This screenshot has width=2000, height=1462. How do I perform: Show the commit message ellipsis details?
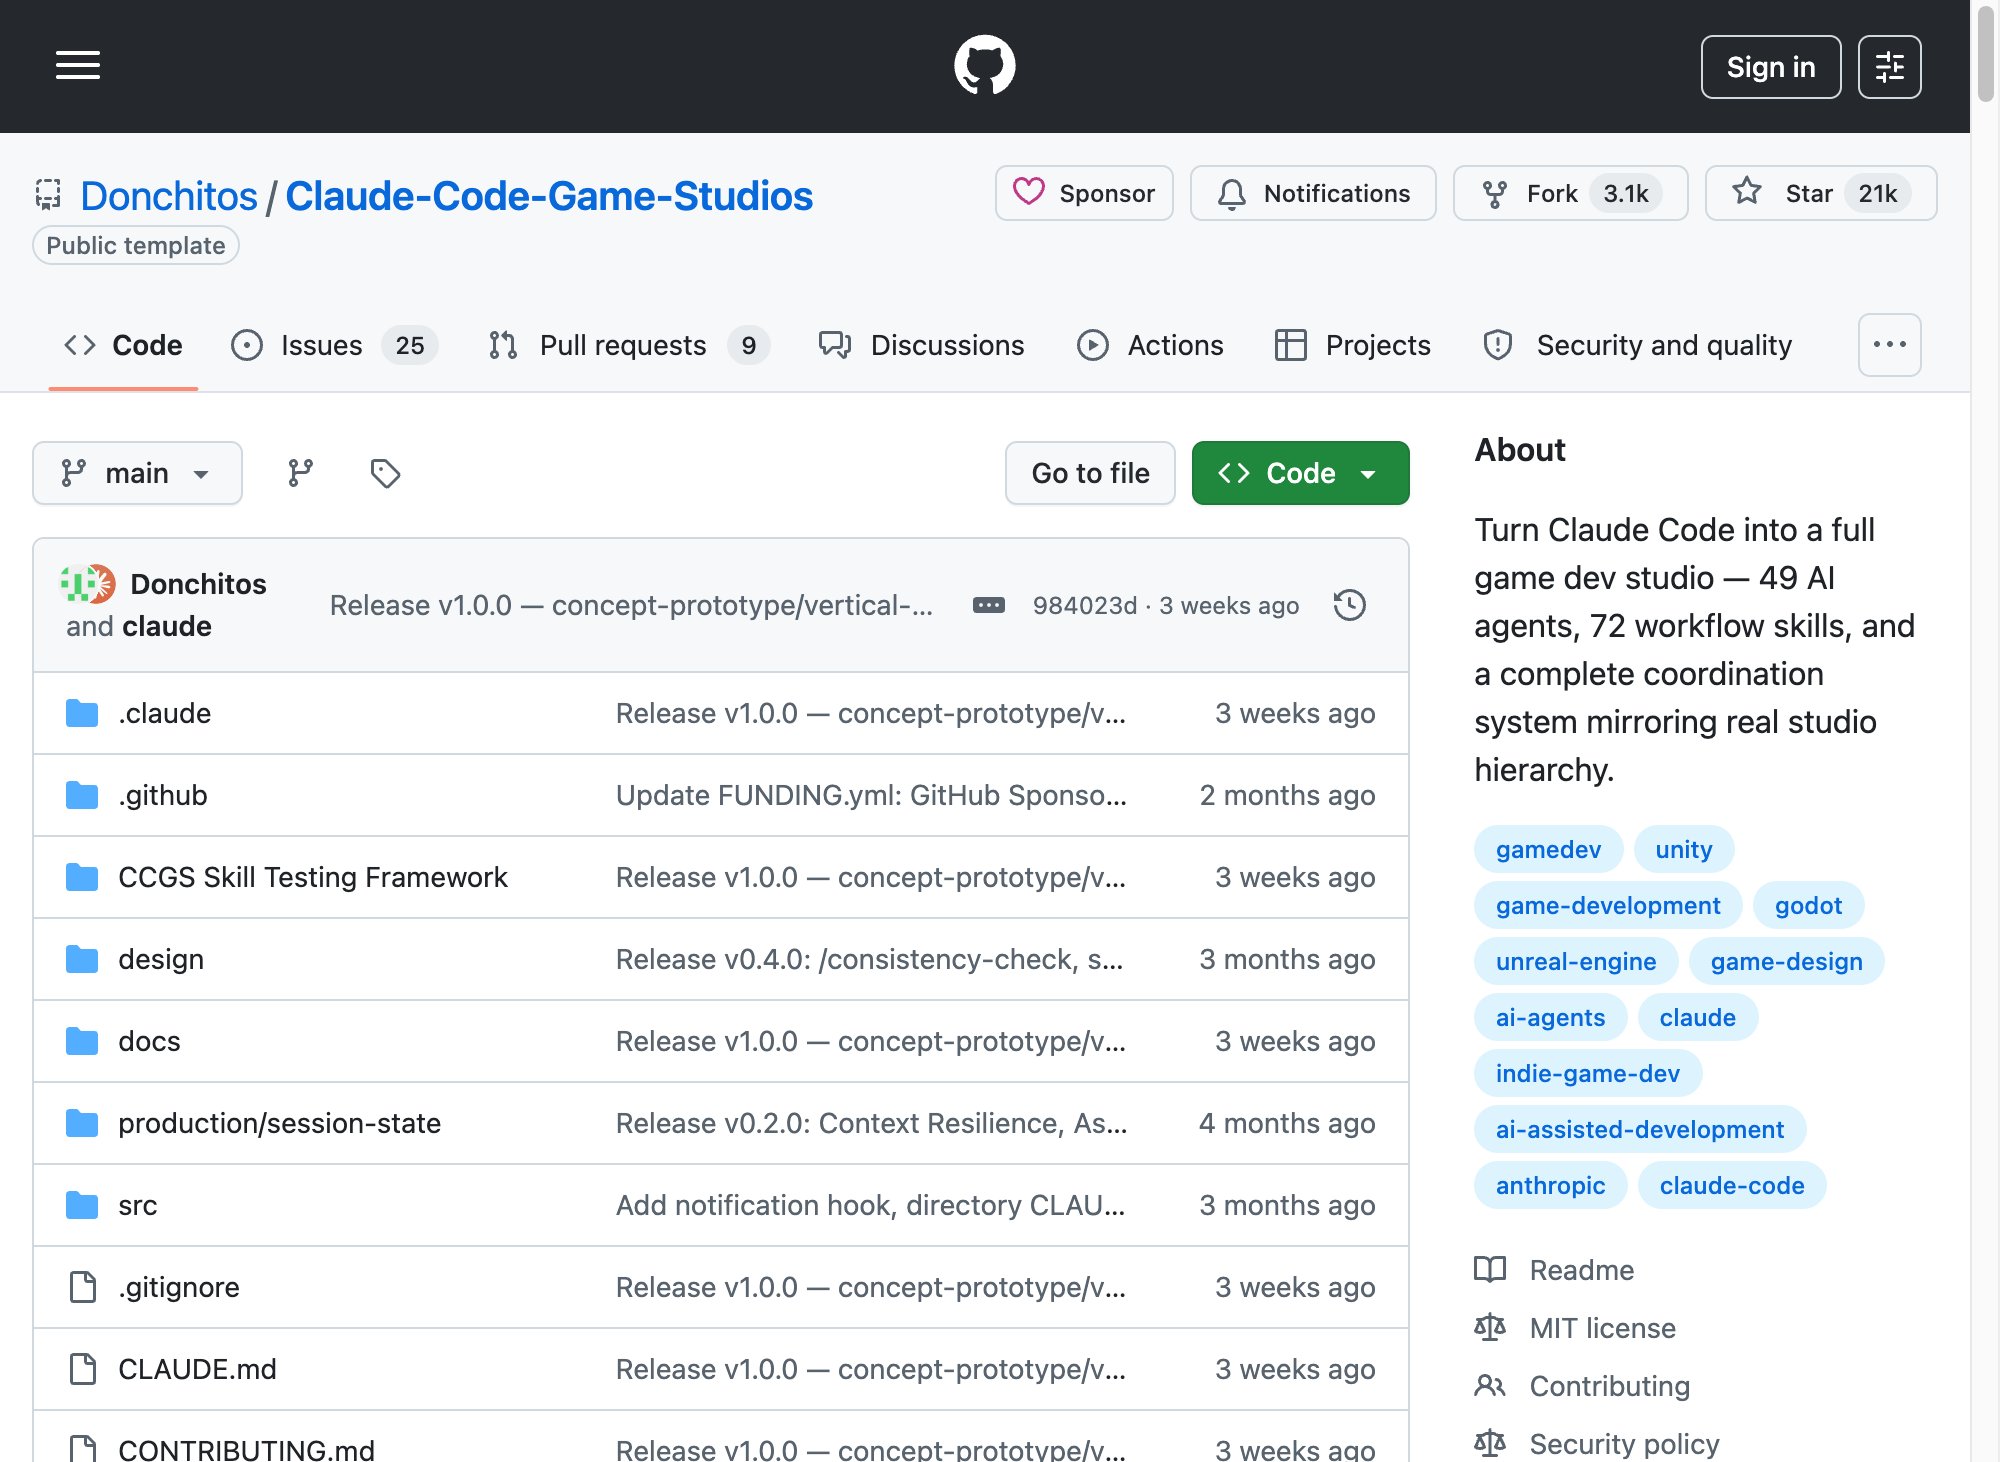[x=988, y=605]
